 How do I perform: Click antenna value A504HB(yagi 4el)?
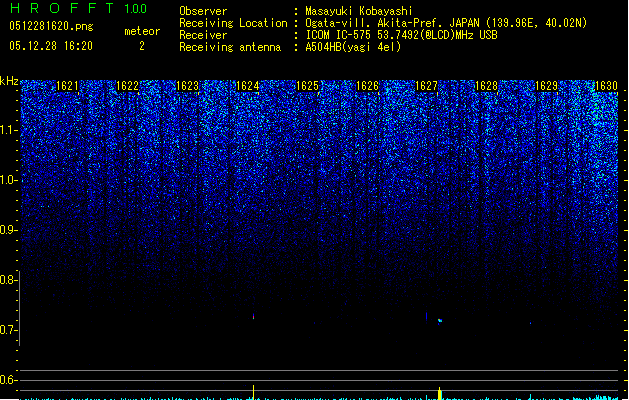point(353,47)
